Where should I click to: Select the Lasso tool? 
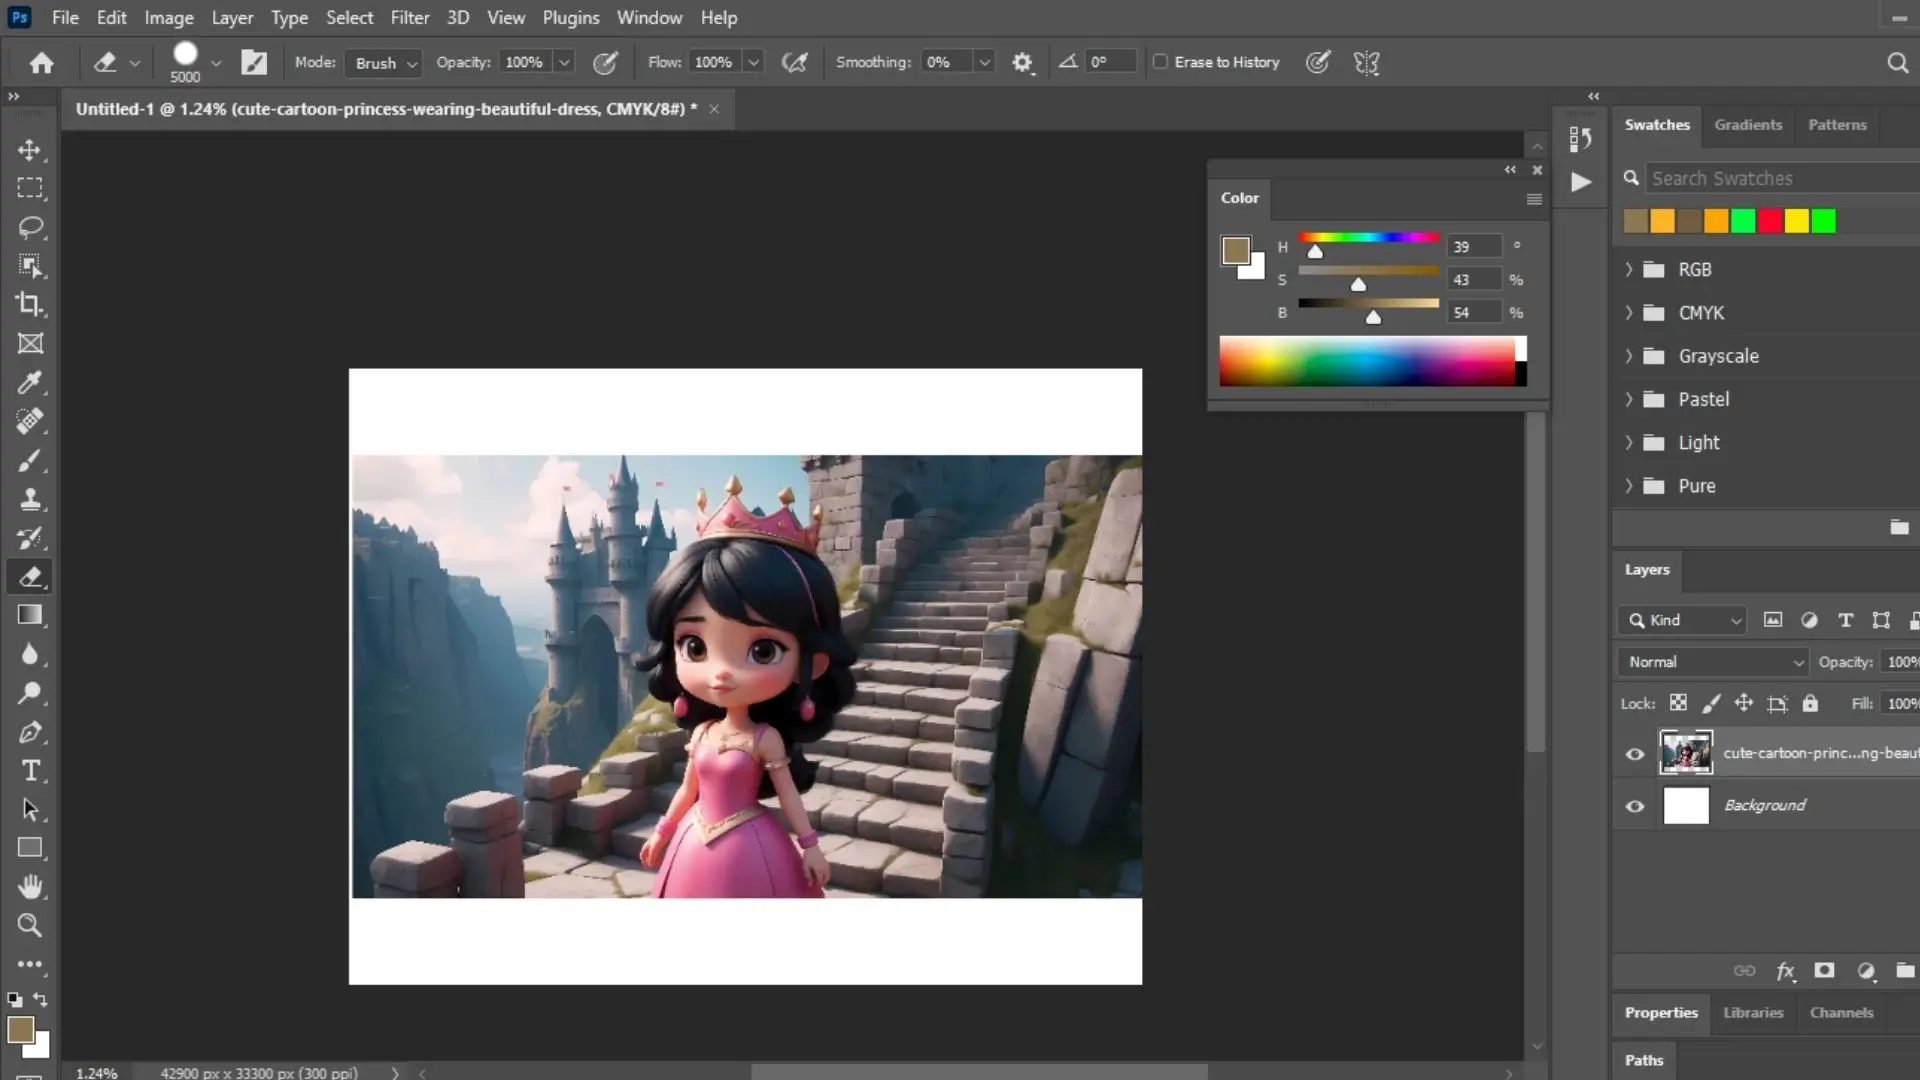click(x=30, y=227)
